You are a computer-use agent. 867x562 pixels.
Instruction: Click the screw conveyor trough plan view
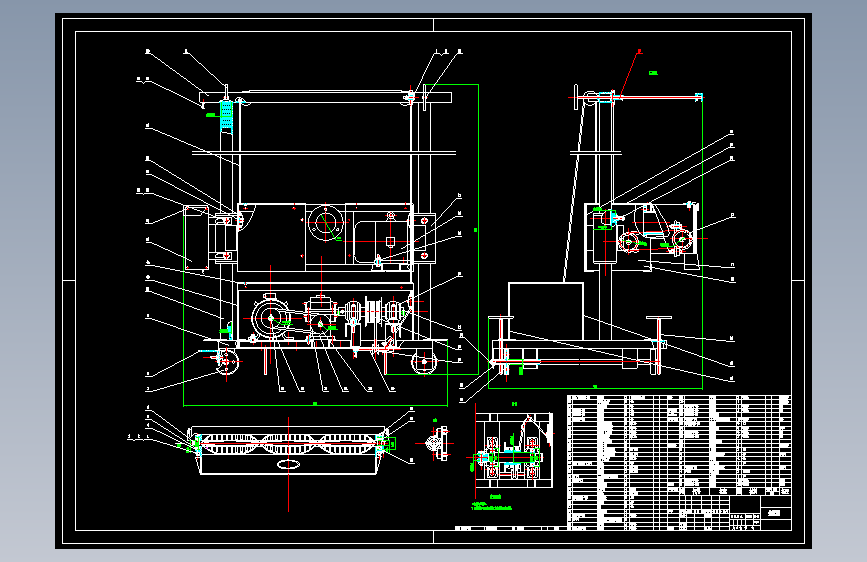coord(288,449)
